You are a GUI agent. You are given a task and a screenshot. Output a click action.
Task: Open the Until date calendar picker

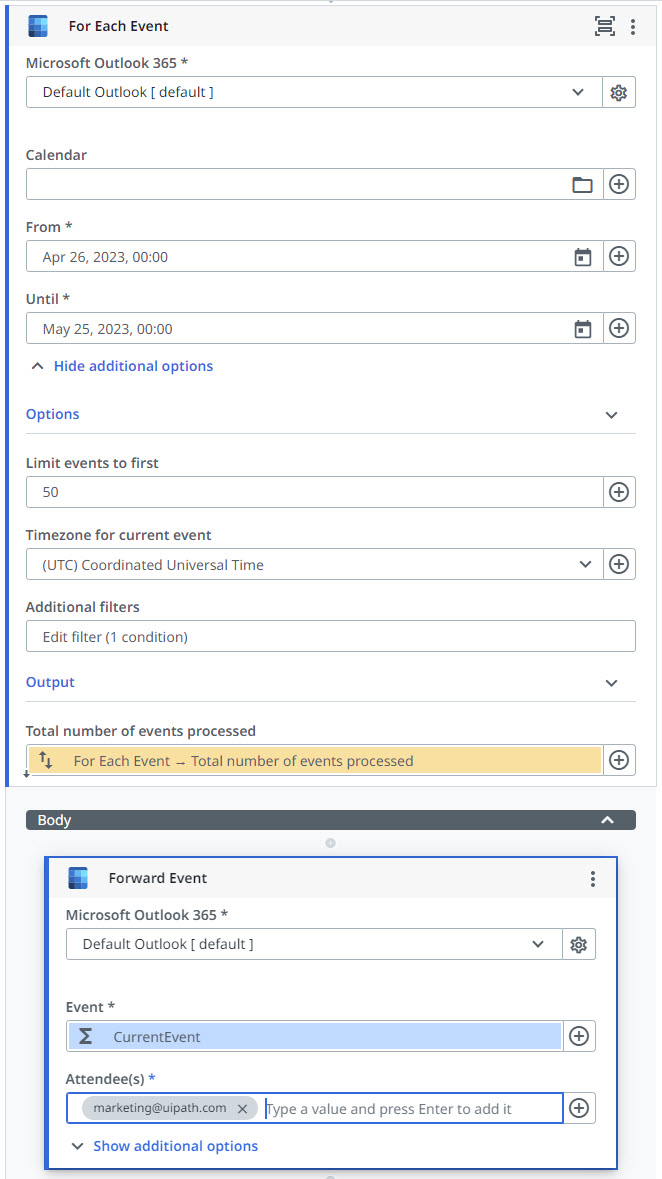[x=582, y=329]
